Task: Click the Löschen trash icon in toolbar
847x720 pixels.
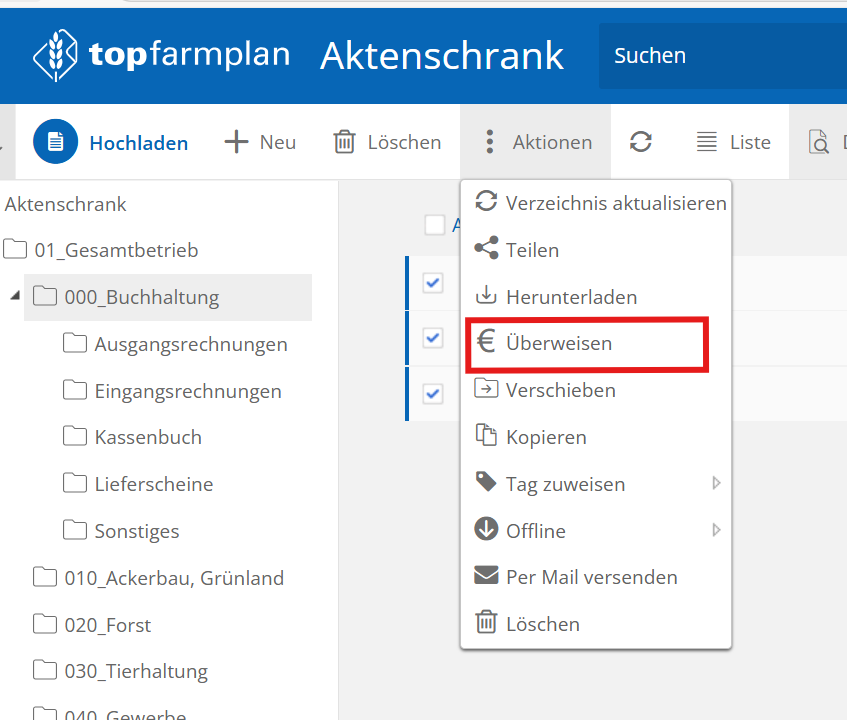Action: point(344,142)
